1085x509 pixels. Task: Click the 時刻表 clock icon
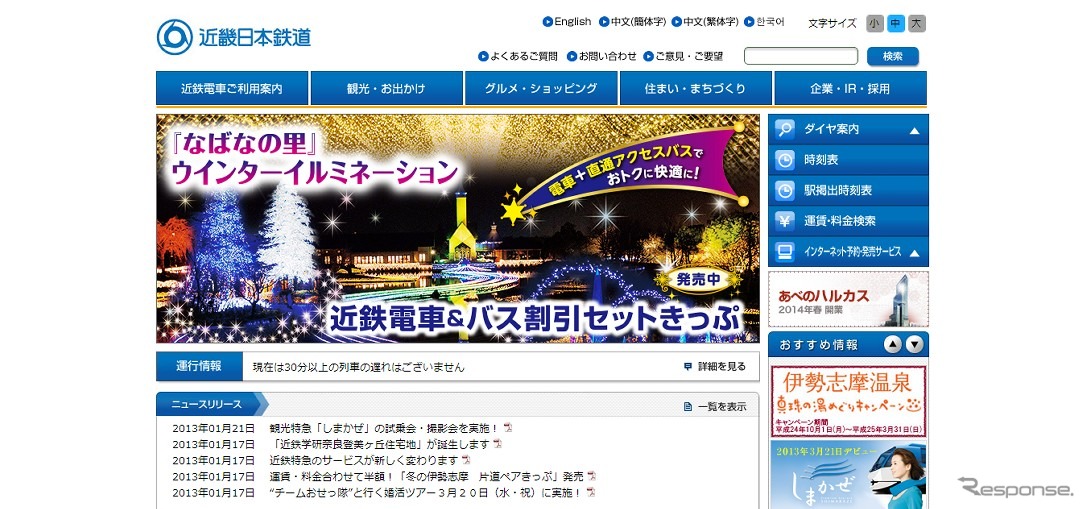pyautogui.click(x=785, y=160)
